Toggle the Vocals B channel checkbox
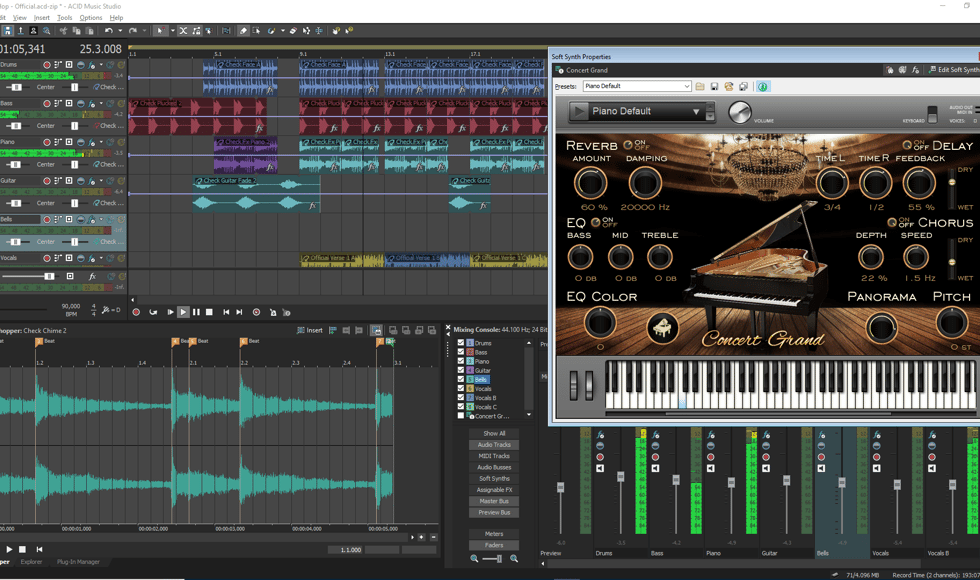 click(461, 398)
